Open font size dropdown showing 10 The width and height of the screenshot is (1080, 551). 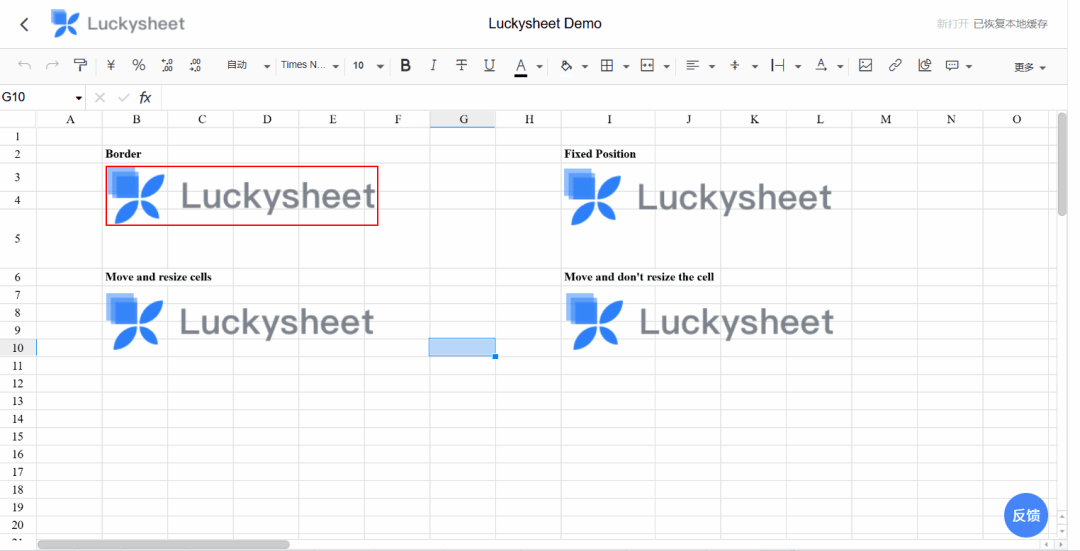pyautogui.click(x=368, y=65)
